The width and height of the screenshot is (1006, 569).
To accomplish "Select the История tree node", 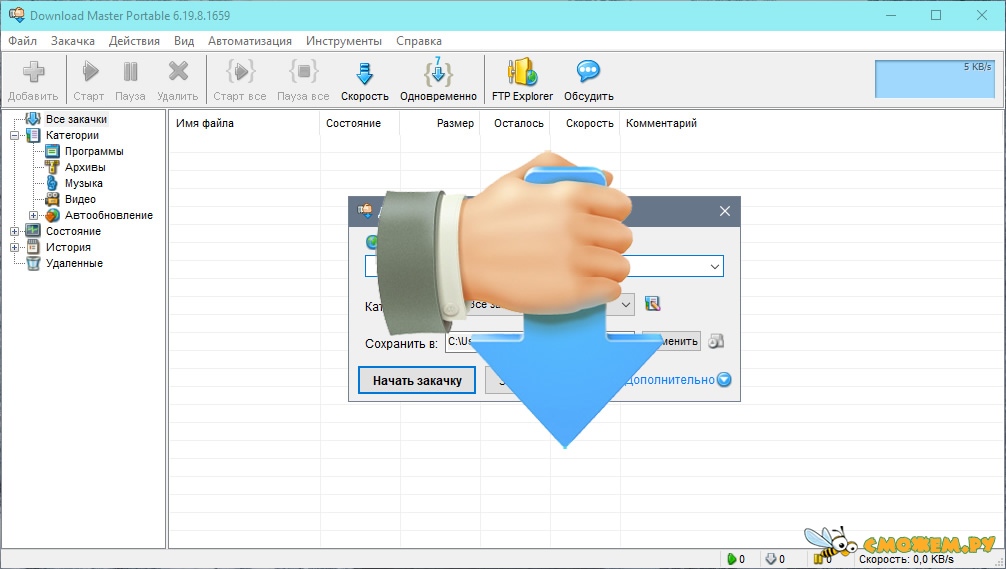I will (x=68, y=248).
